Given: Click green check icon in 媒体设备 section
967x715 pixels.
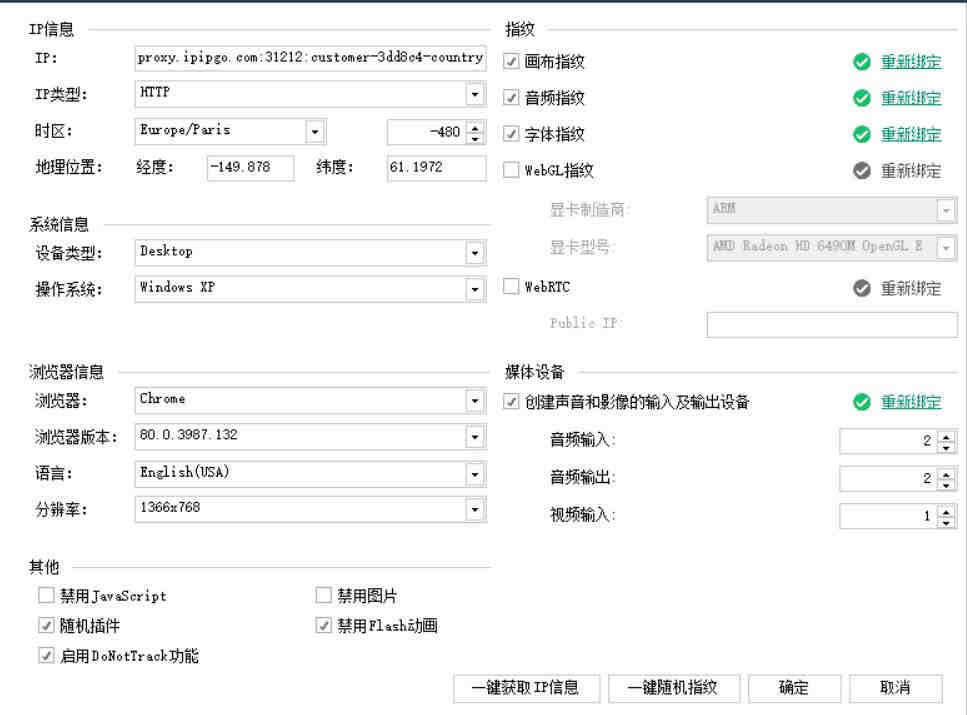Looking at the screenshot, I should tap(862, 402).
